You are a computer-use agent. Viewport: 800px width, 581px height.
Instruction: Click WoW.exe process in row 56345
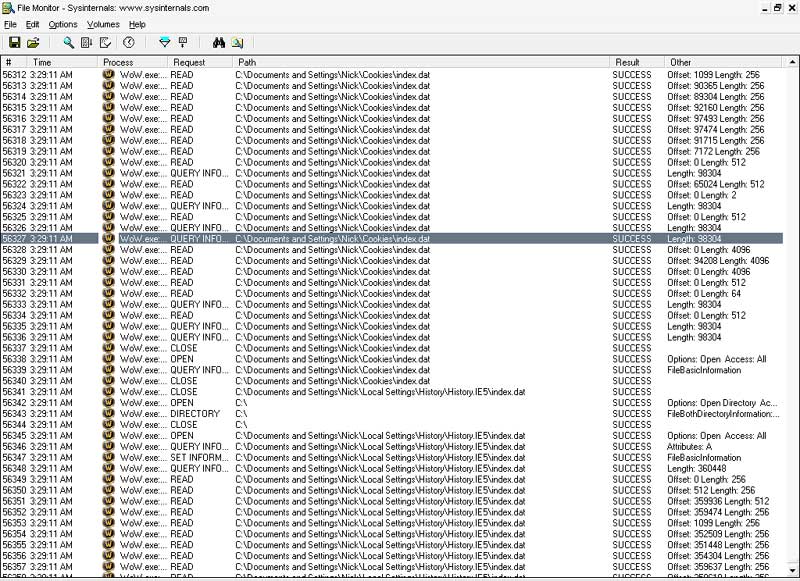point(143,435)
